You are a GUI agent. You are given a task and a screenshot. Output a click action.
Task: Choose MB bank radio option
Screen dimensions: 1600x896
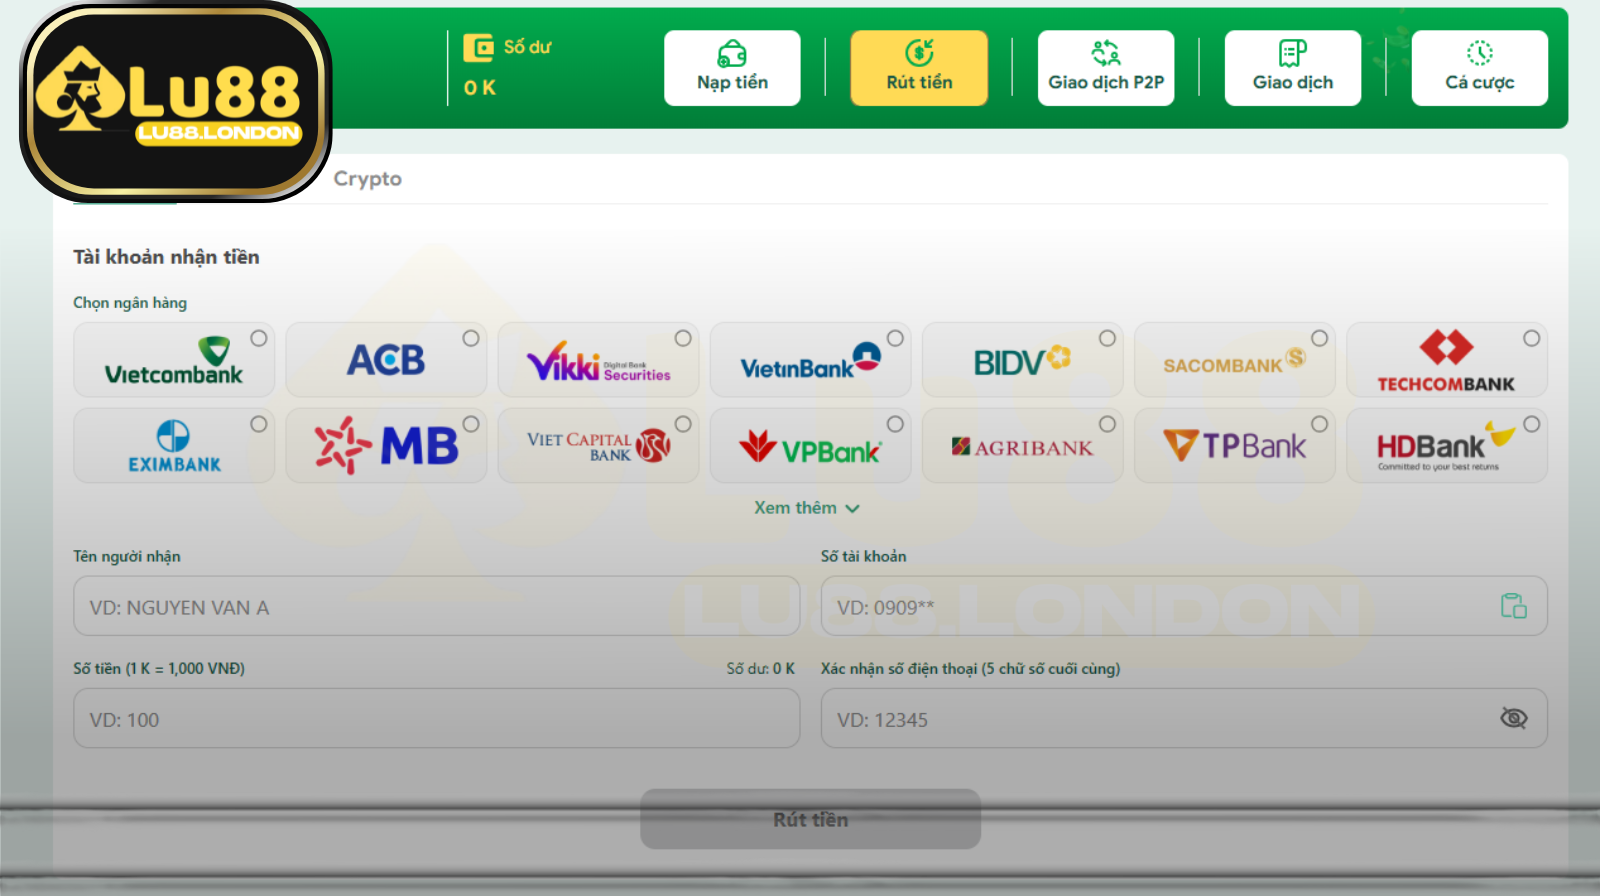click(x=471, y=425)
